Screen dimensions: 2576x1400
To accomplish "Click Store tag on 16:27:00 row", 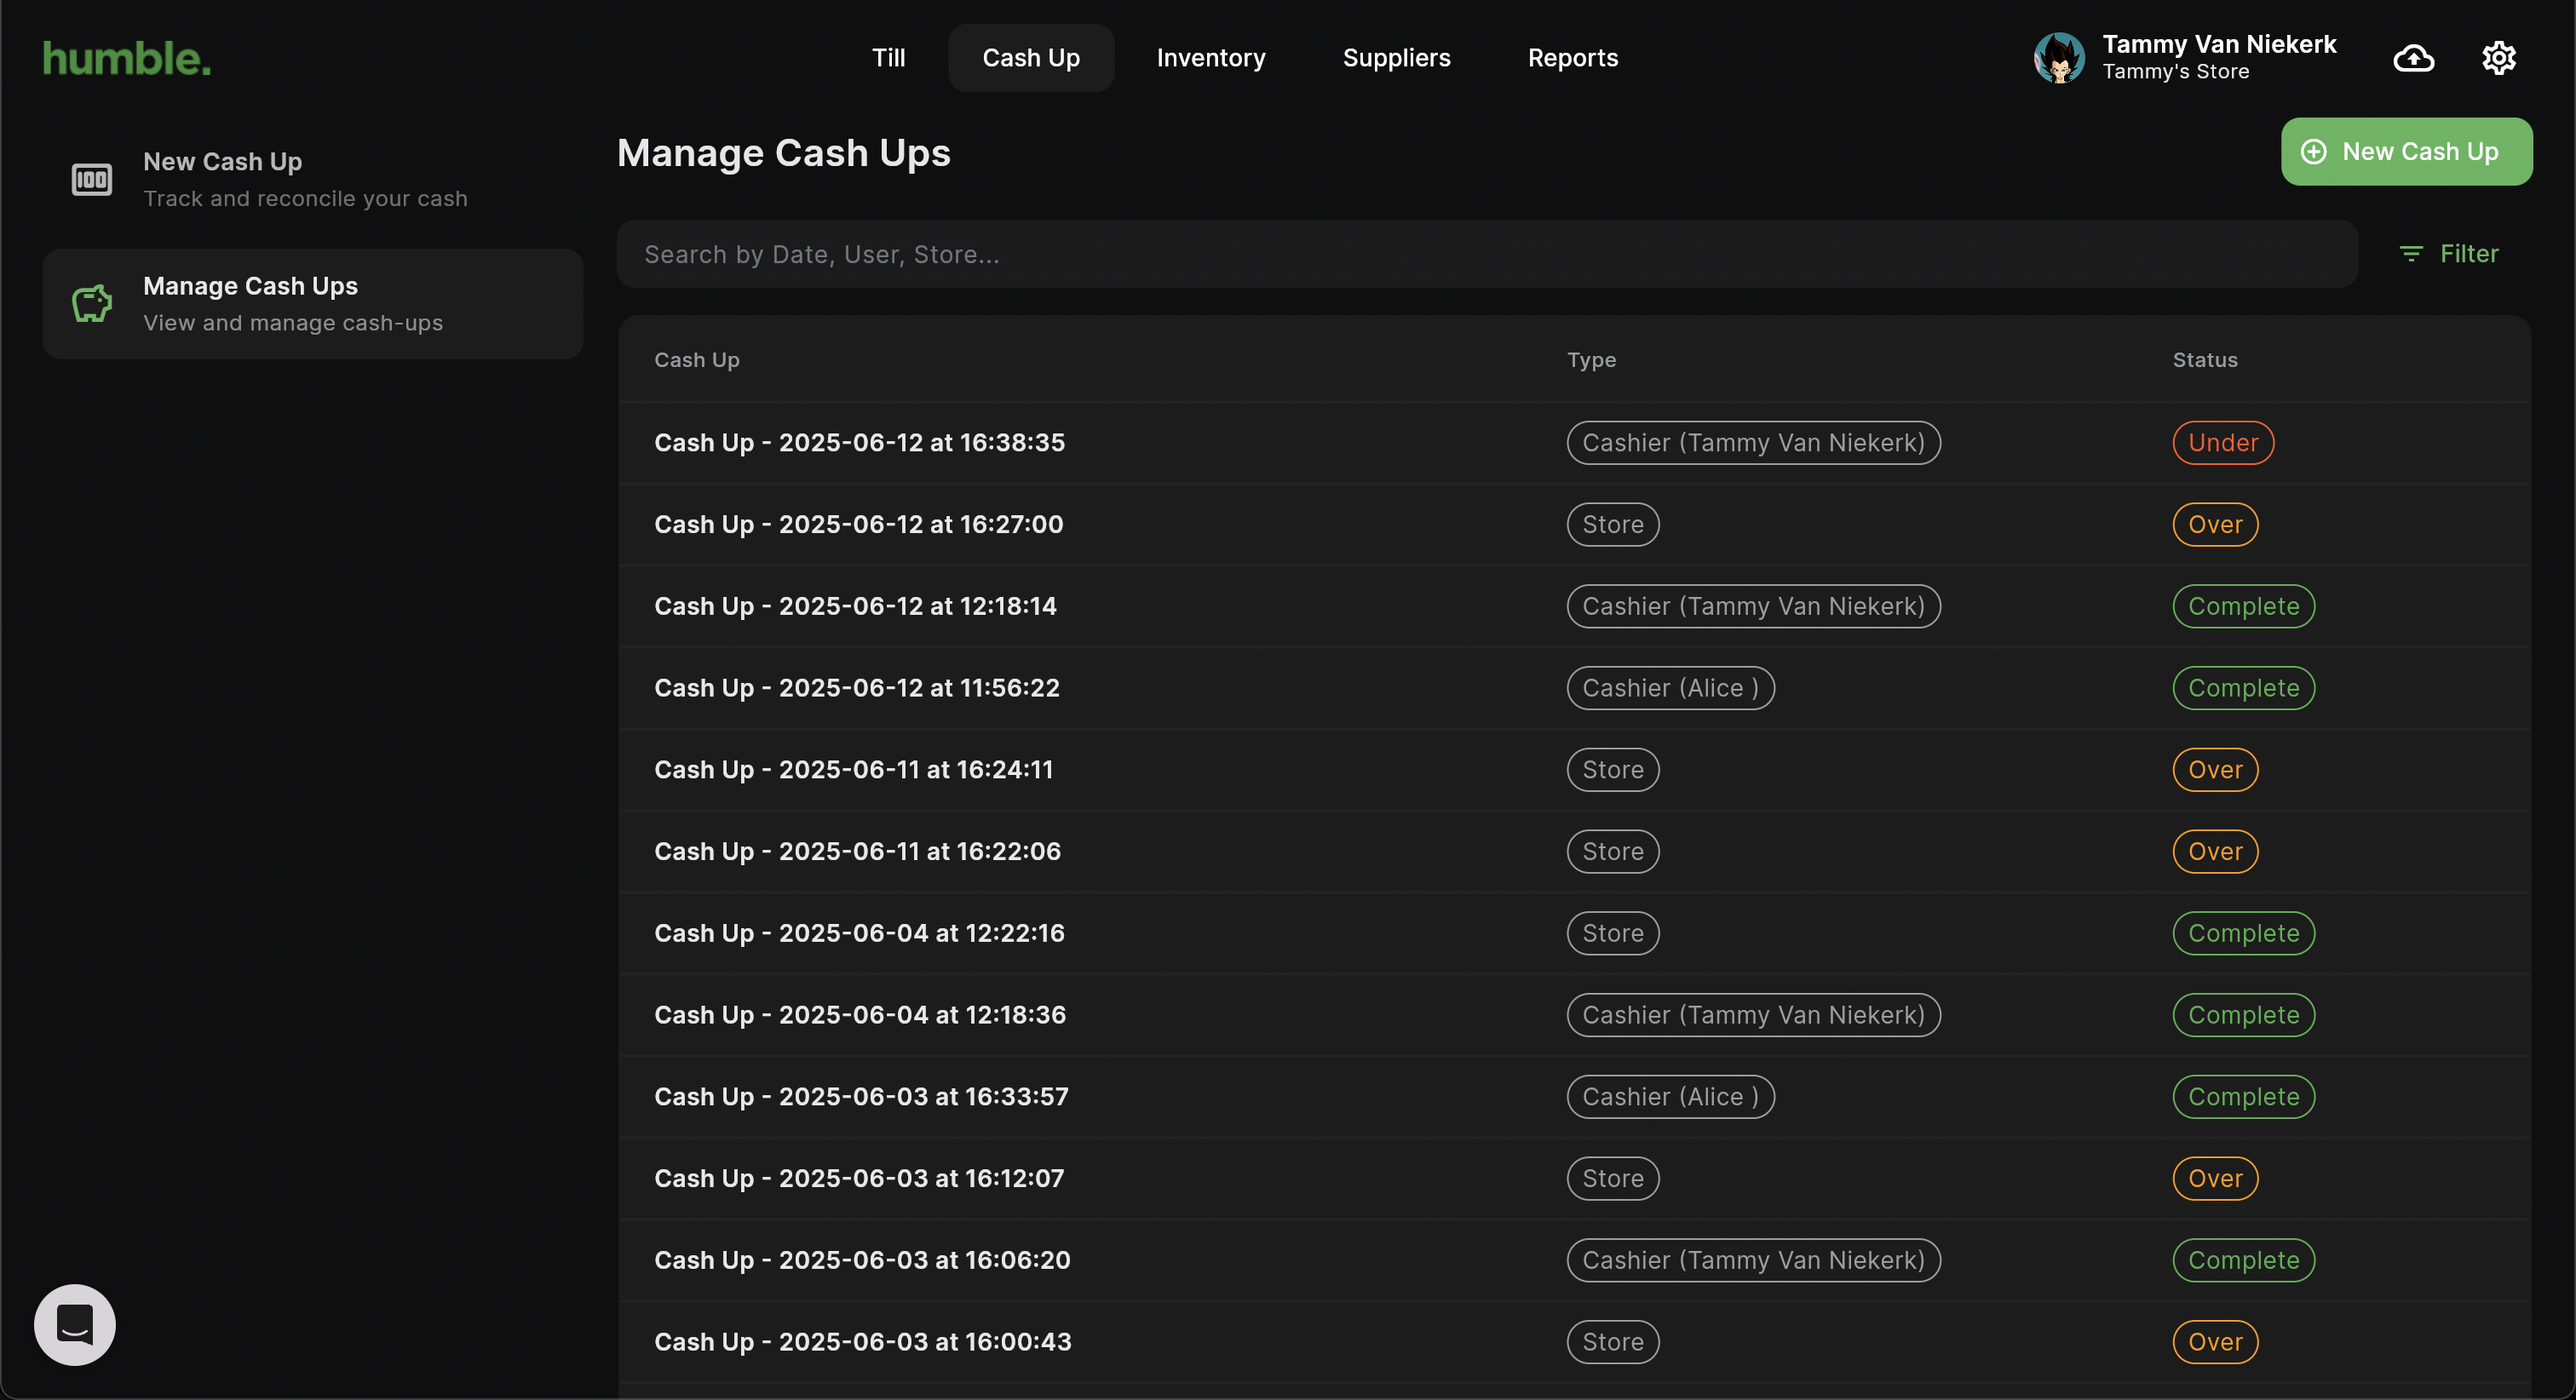I will pos(1612,525).
